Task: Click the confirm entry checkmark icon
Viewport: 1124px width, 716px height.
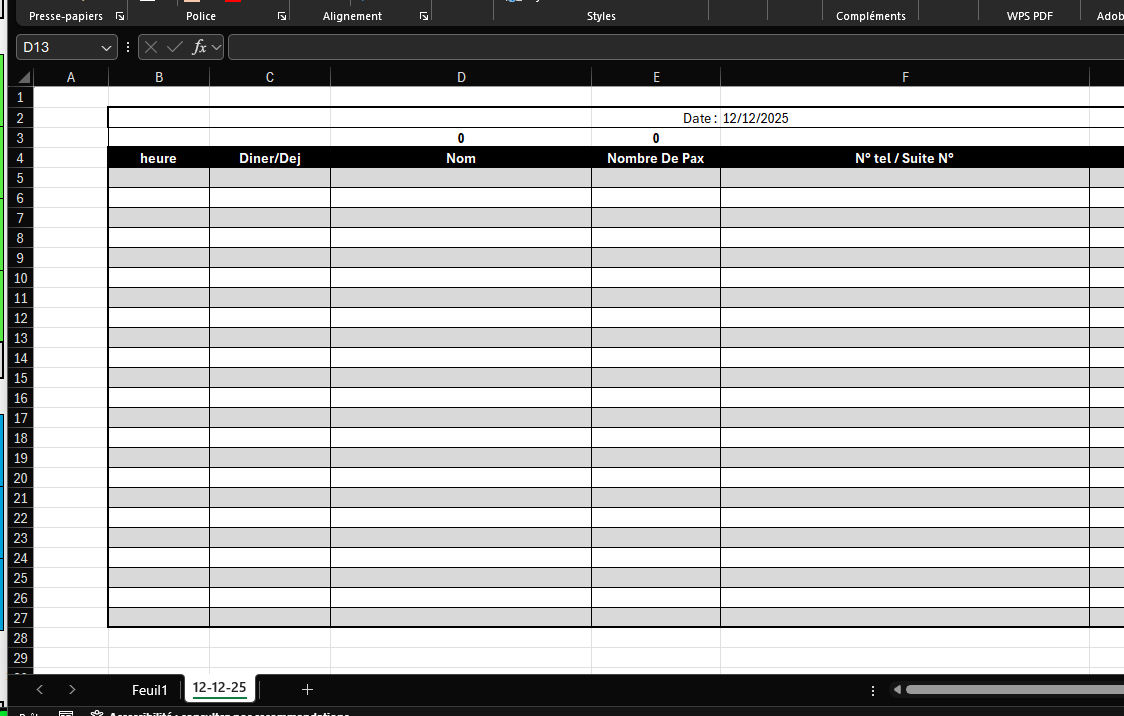Action: 175,47
